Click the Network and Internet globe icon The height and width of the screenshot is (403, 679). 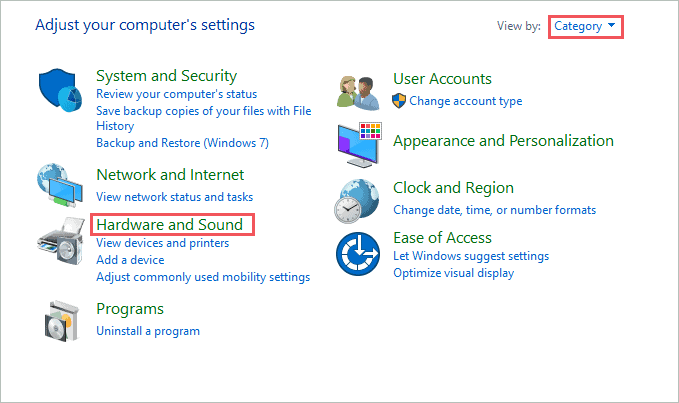coord(60,184)
